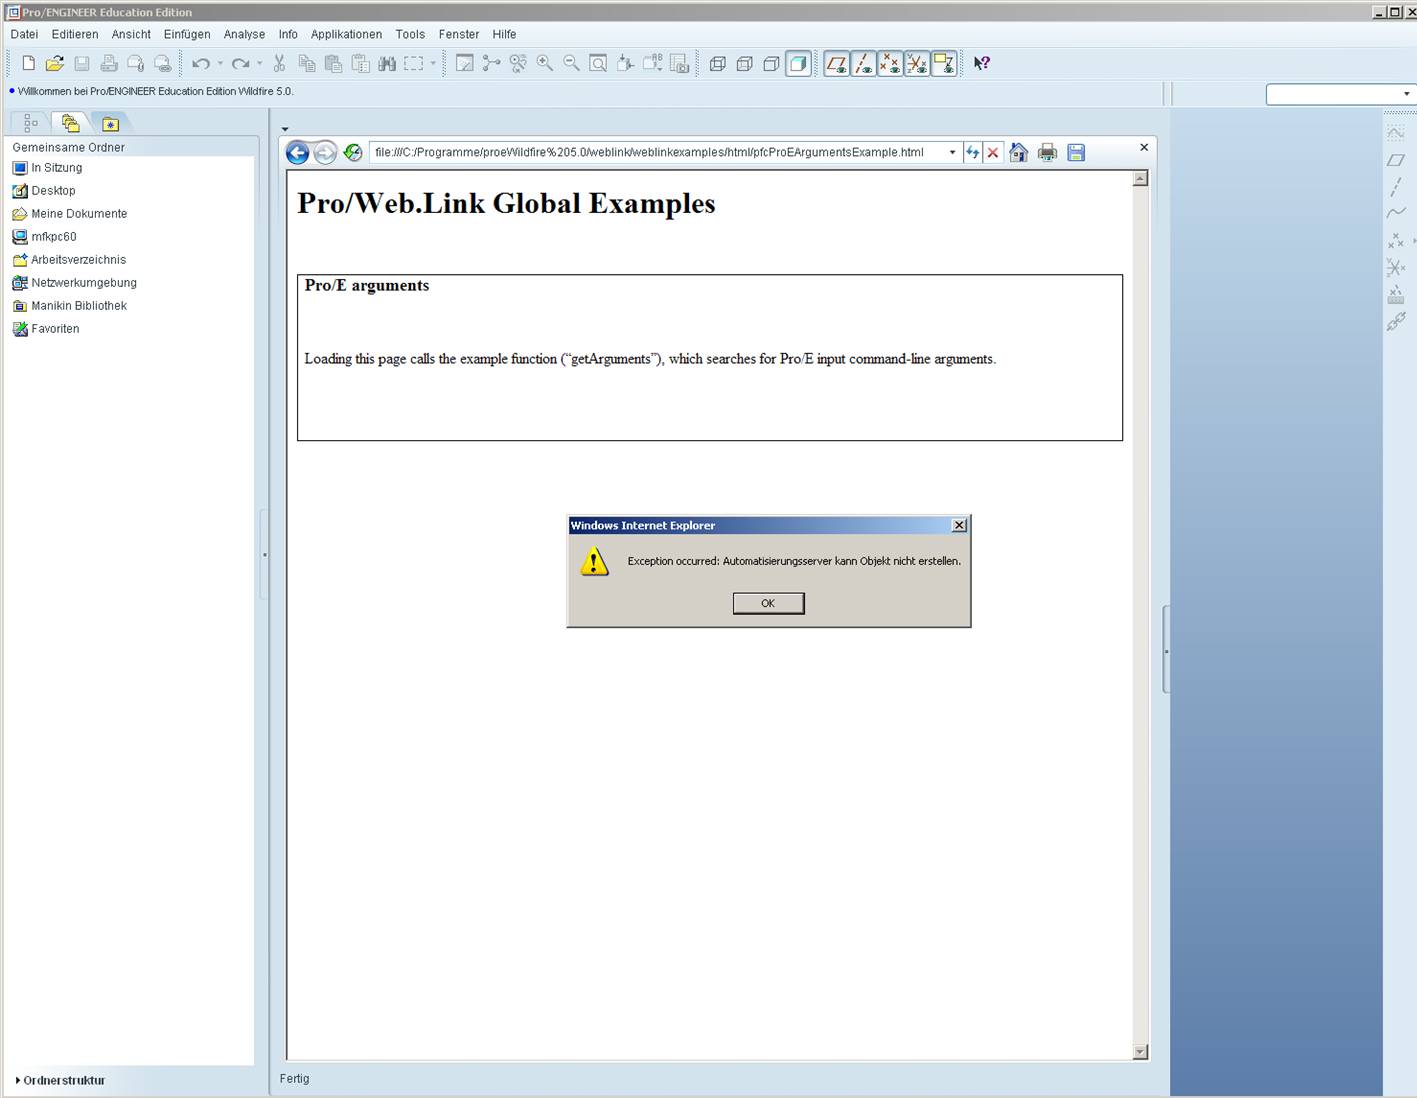Viewport: 1417px width, 1098px height.
Task: Switch to the Model Tree navigator tab
Action: [x=30, y=123]
